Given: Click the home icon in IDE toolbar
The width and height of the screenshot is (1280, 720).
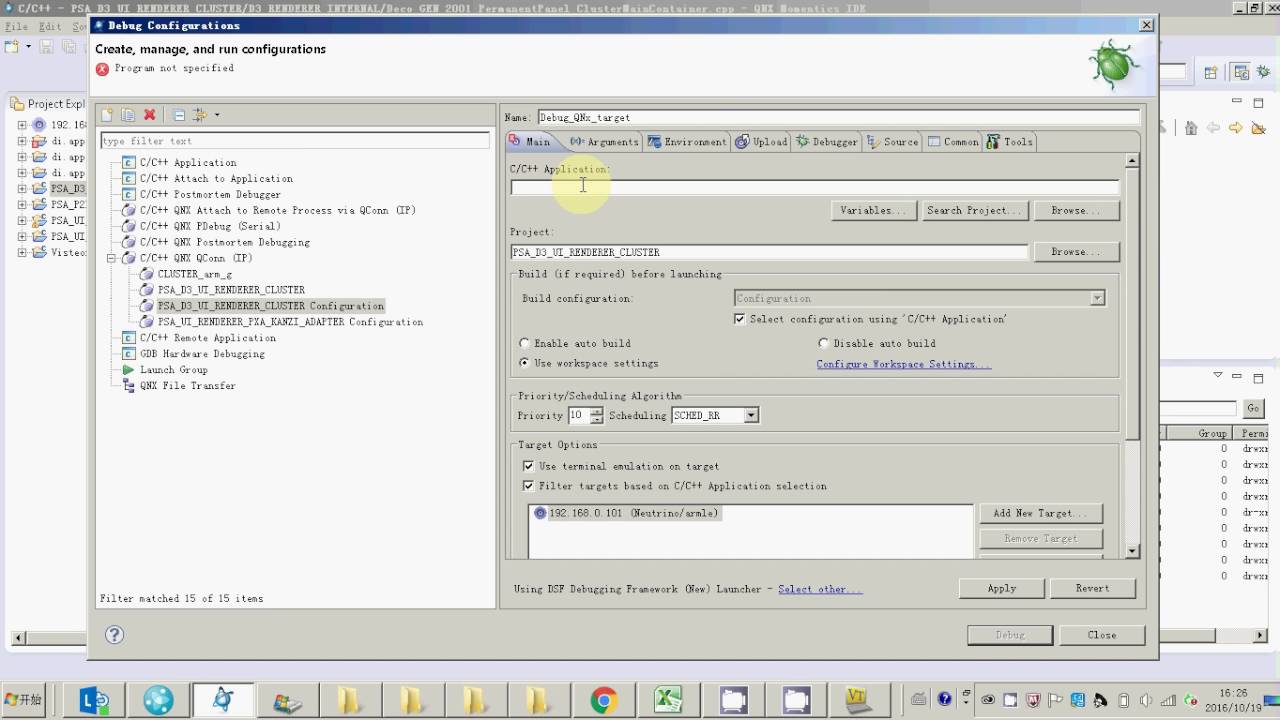Looking at the screenshot, I should coord(1190,128).
